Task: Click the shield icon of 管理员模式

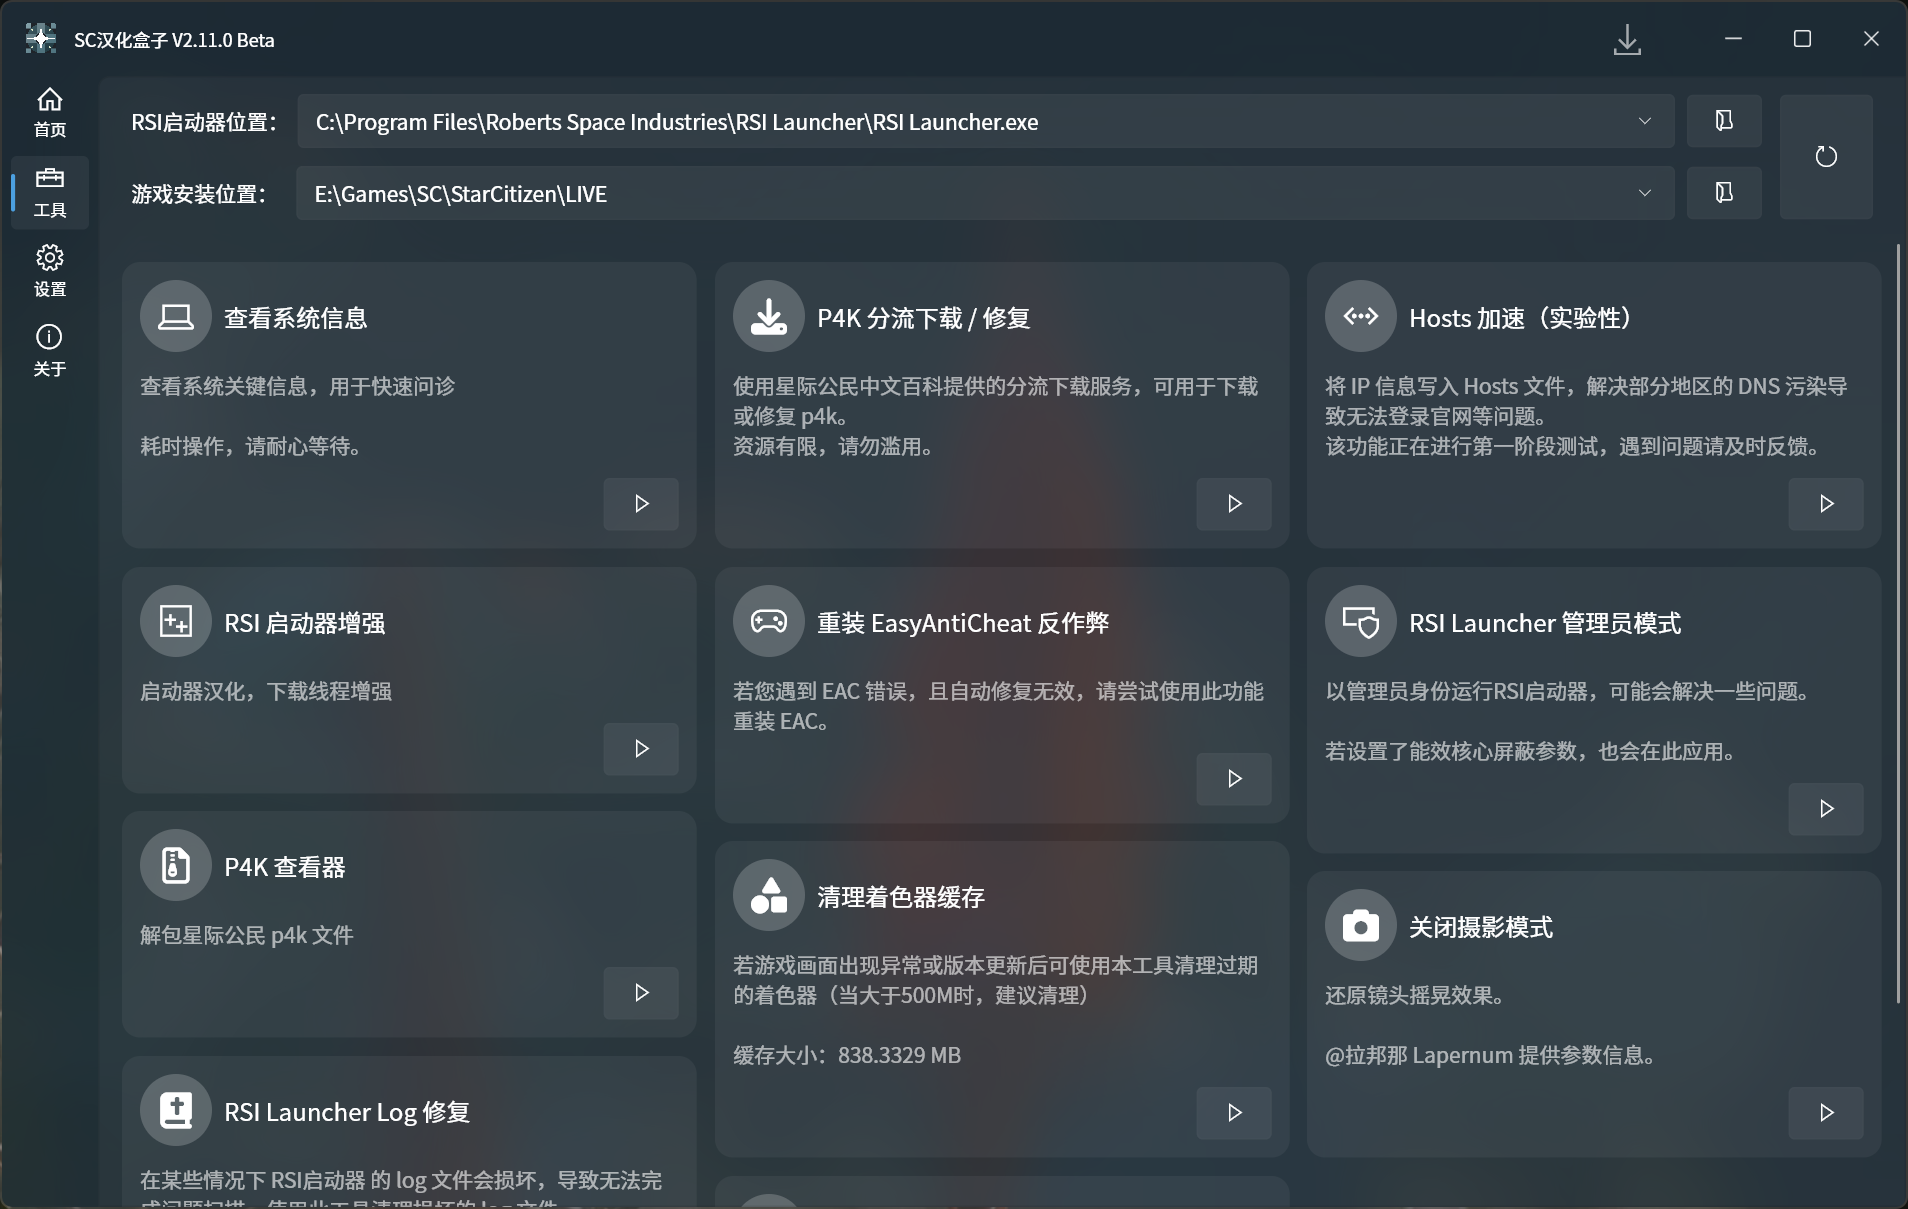Action: [x=1361, y=622]
